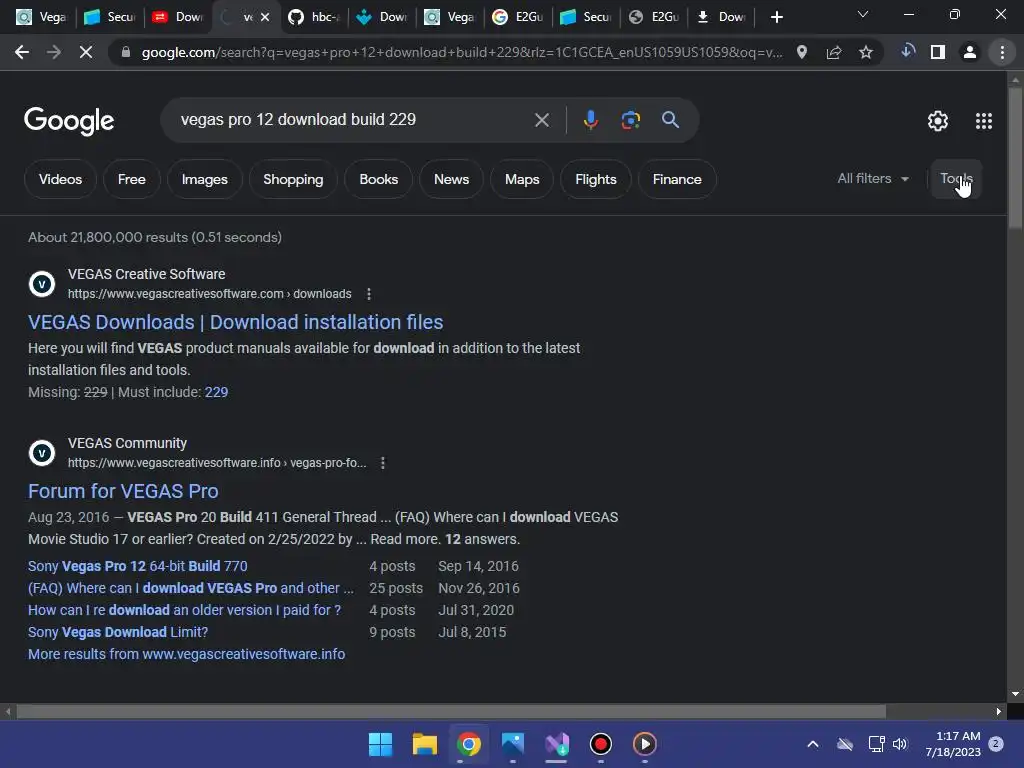Select the Flights filter chip
This screenshot has width=1024, height=768.
[x=596, y=179]
